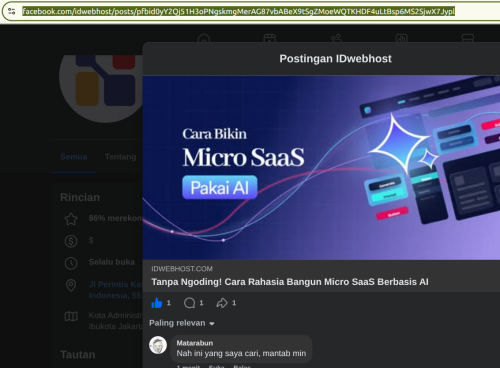This screenshot has width=500, height=368.
Task: Click the map icon beside Kota Administrasi
Action: pos(71,316)
